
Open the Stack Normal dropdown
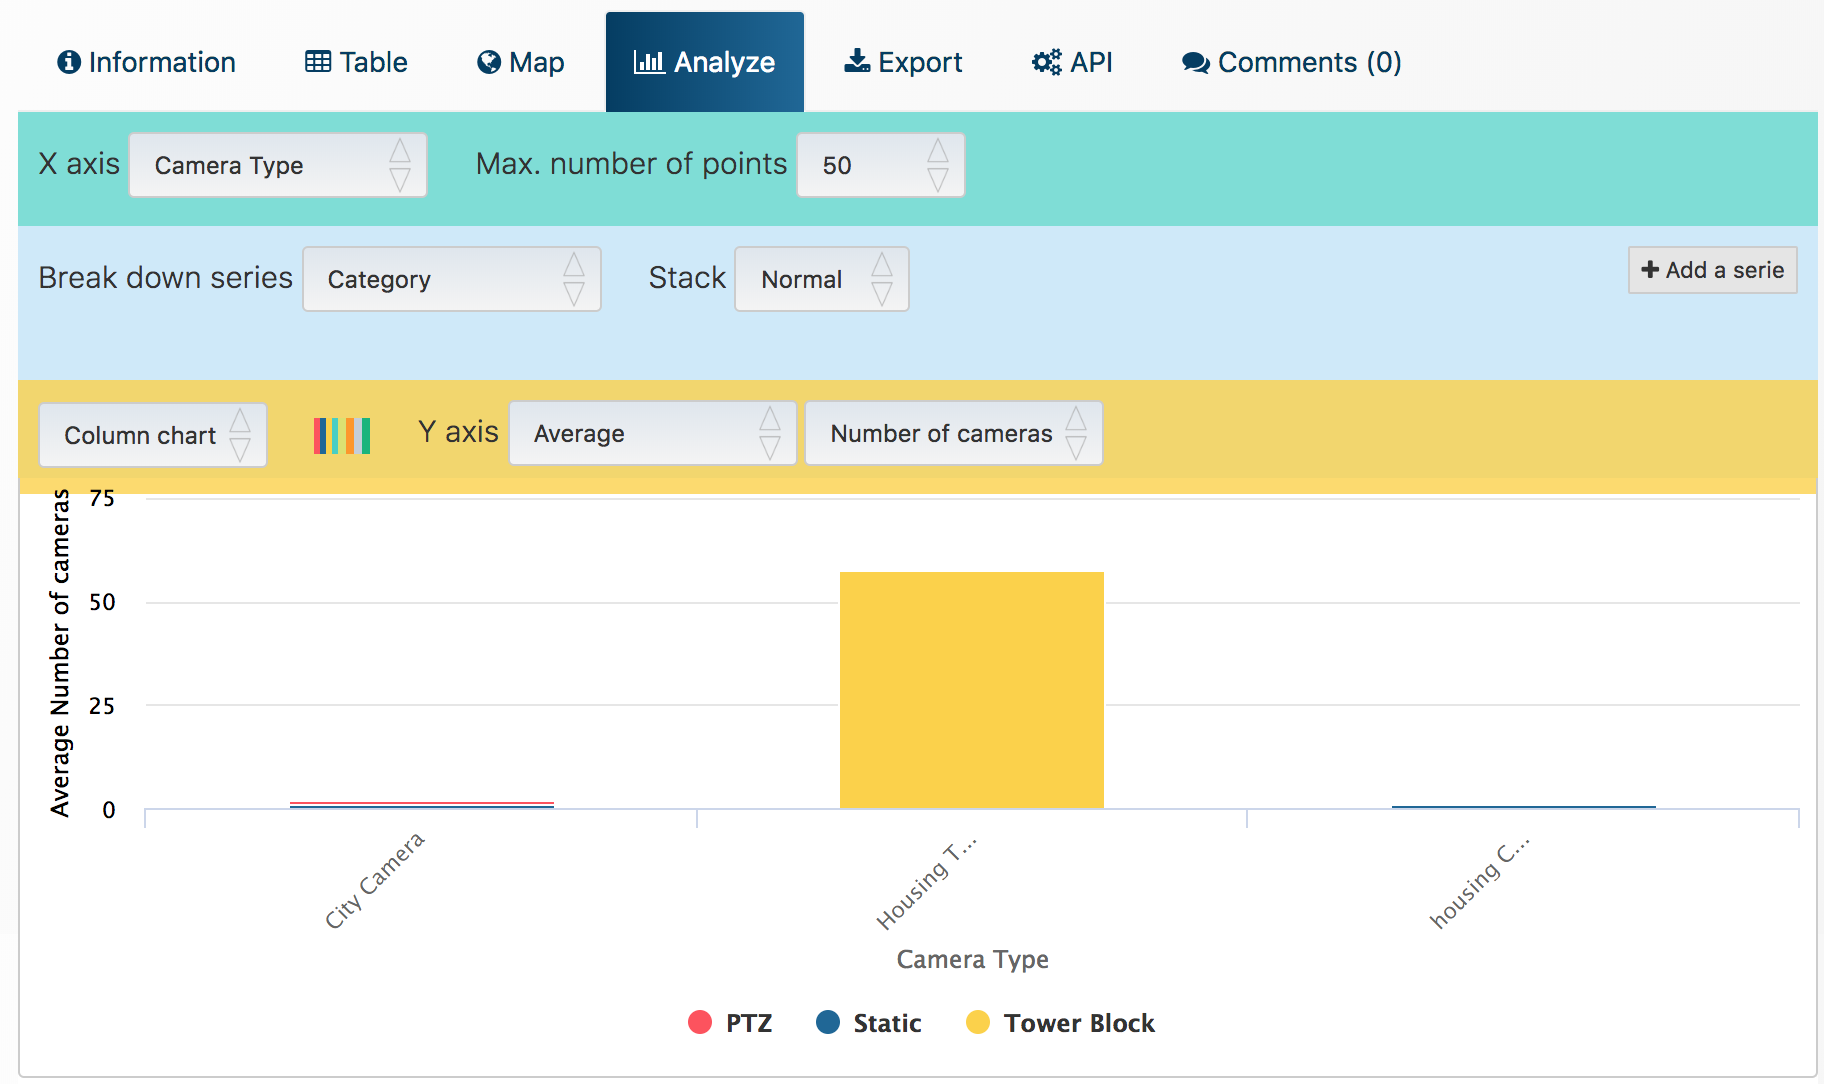822,279
